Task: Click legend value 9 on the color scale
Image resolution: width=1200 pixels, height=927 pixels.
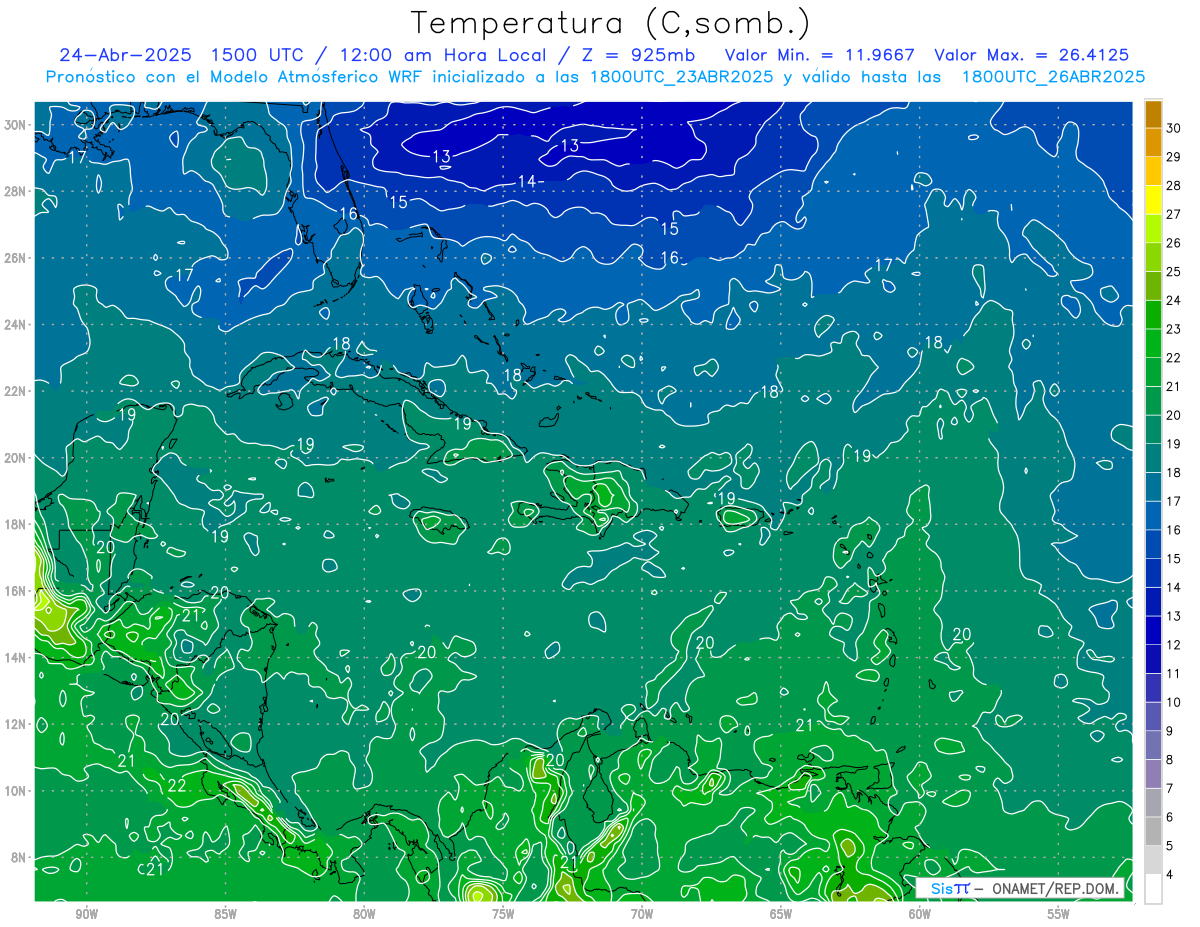Action: (x=1170, y=731)
